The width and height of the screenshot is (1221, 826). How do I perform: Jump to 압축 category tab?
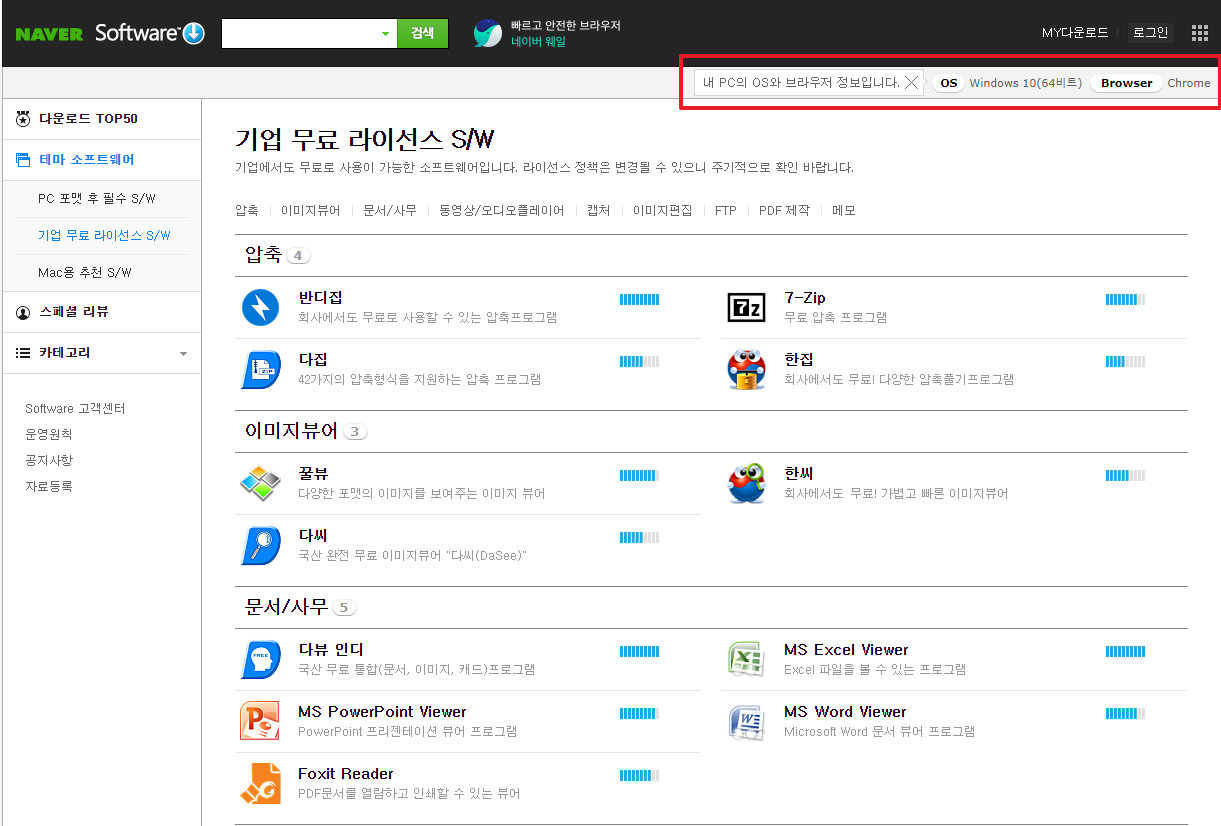pyautogui.click(x=247, y=211)
